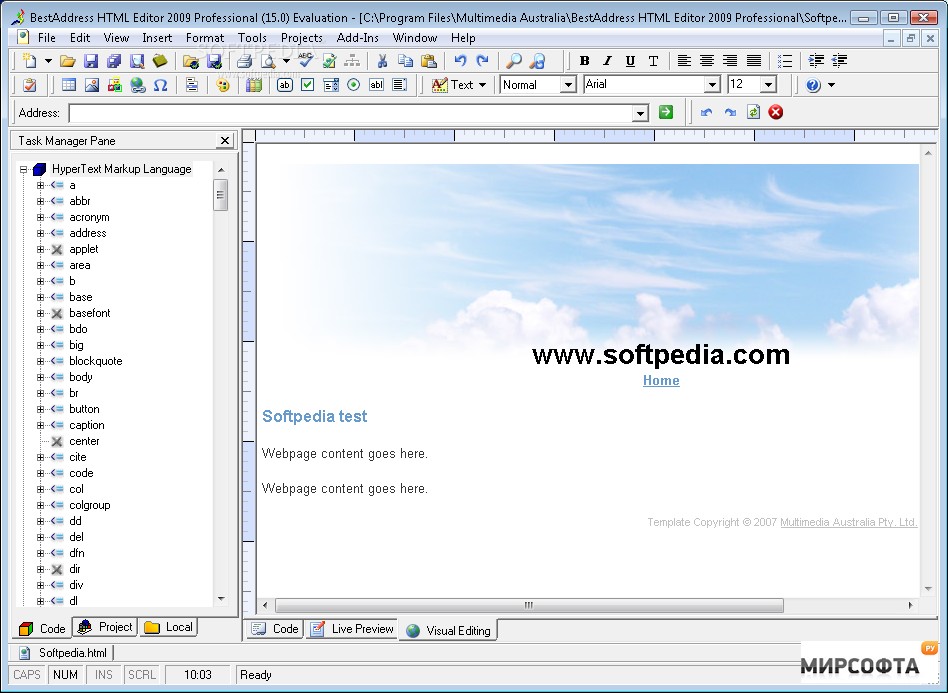The width and height of the screenshot is (948, 693).
Task: Switch to the Code editor tab
Action: click(275, 629)
